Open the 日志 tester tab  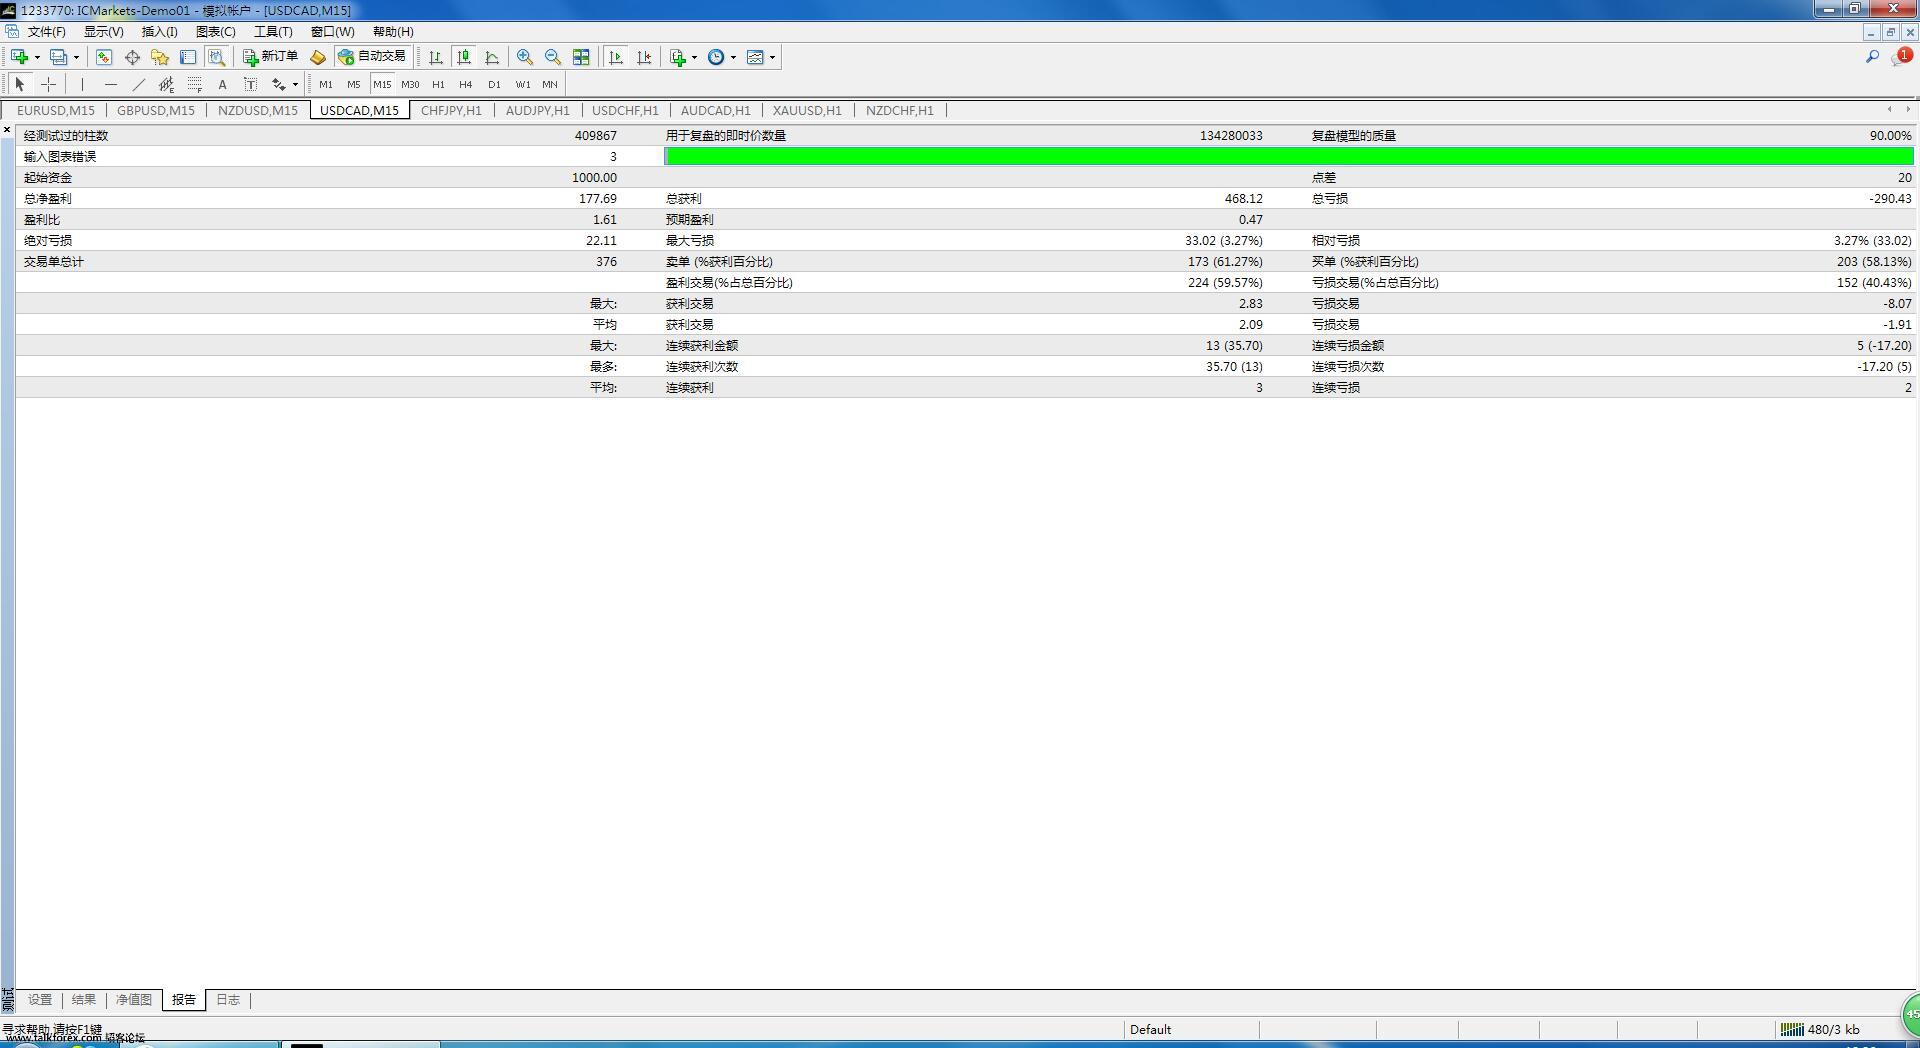tap(228, 999)
